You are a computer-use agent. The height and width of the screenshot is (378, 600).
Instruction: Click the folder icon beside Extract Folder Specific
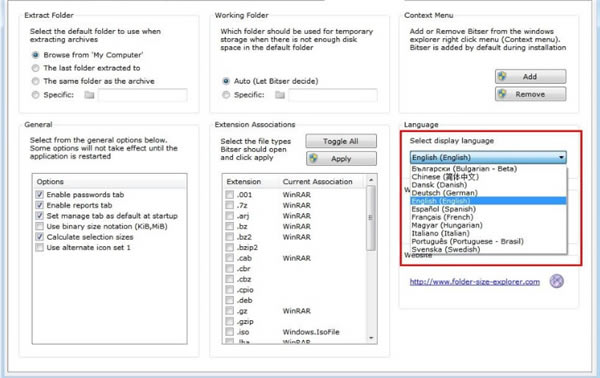(x=89, y=95)
